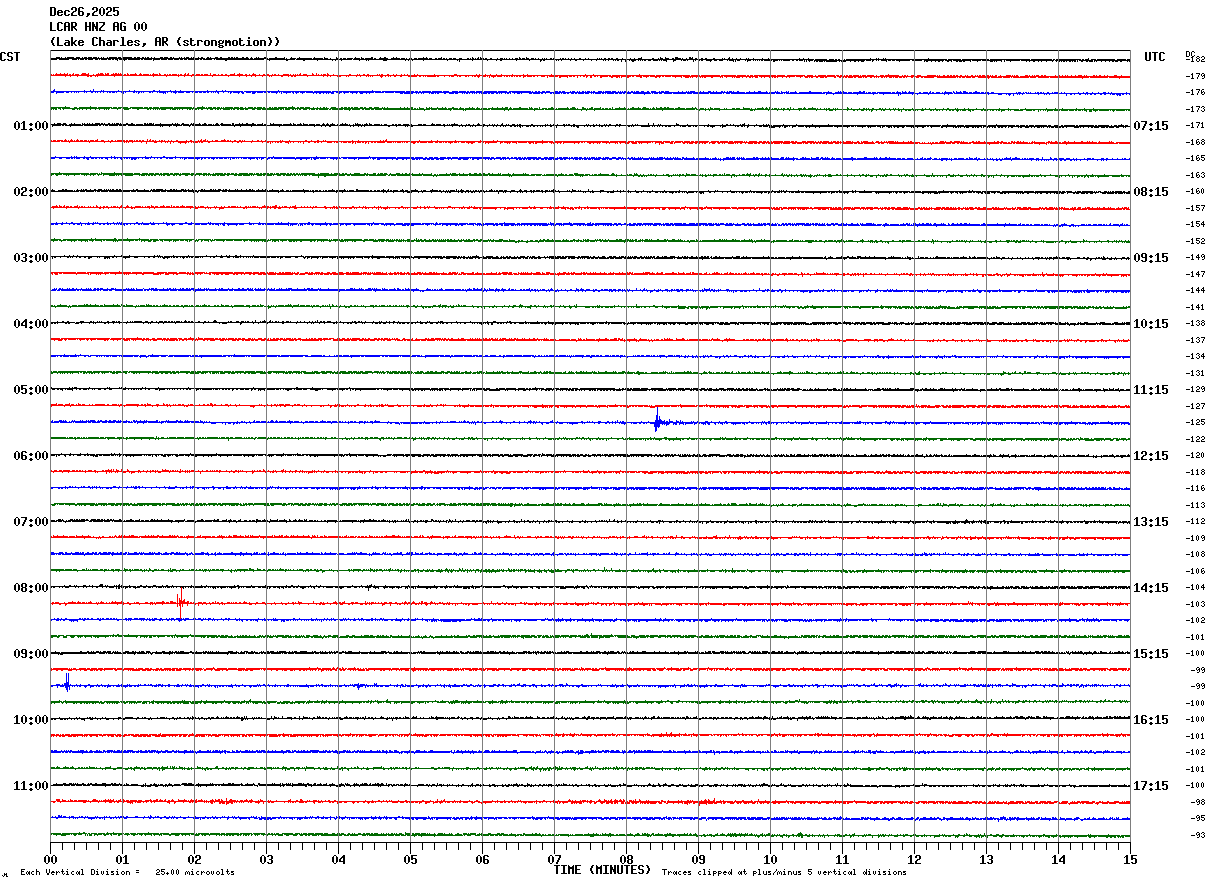Click the blue spike after 09:00 CST

point(67,683)
